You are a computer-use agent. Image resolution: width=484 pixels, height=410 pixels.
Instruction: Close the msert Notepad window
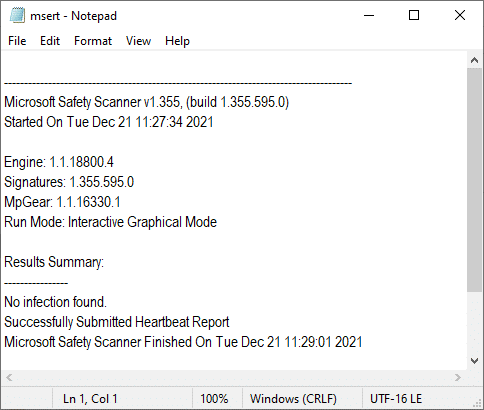[x=460, y=15]
